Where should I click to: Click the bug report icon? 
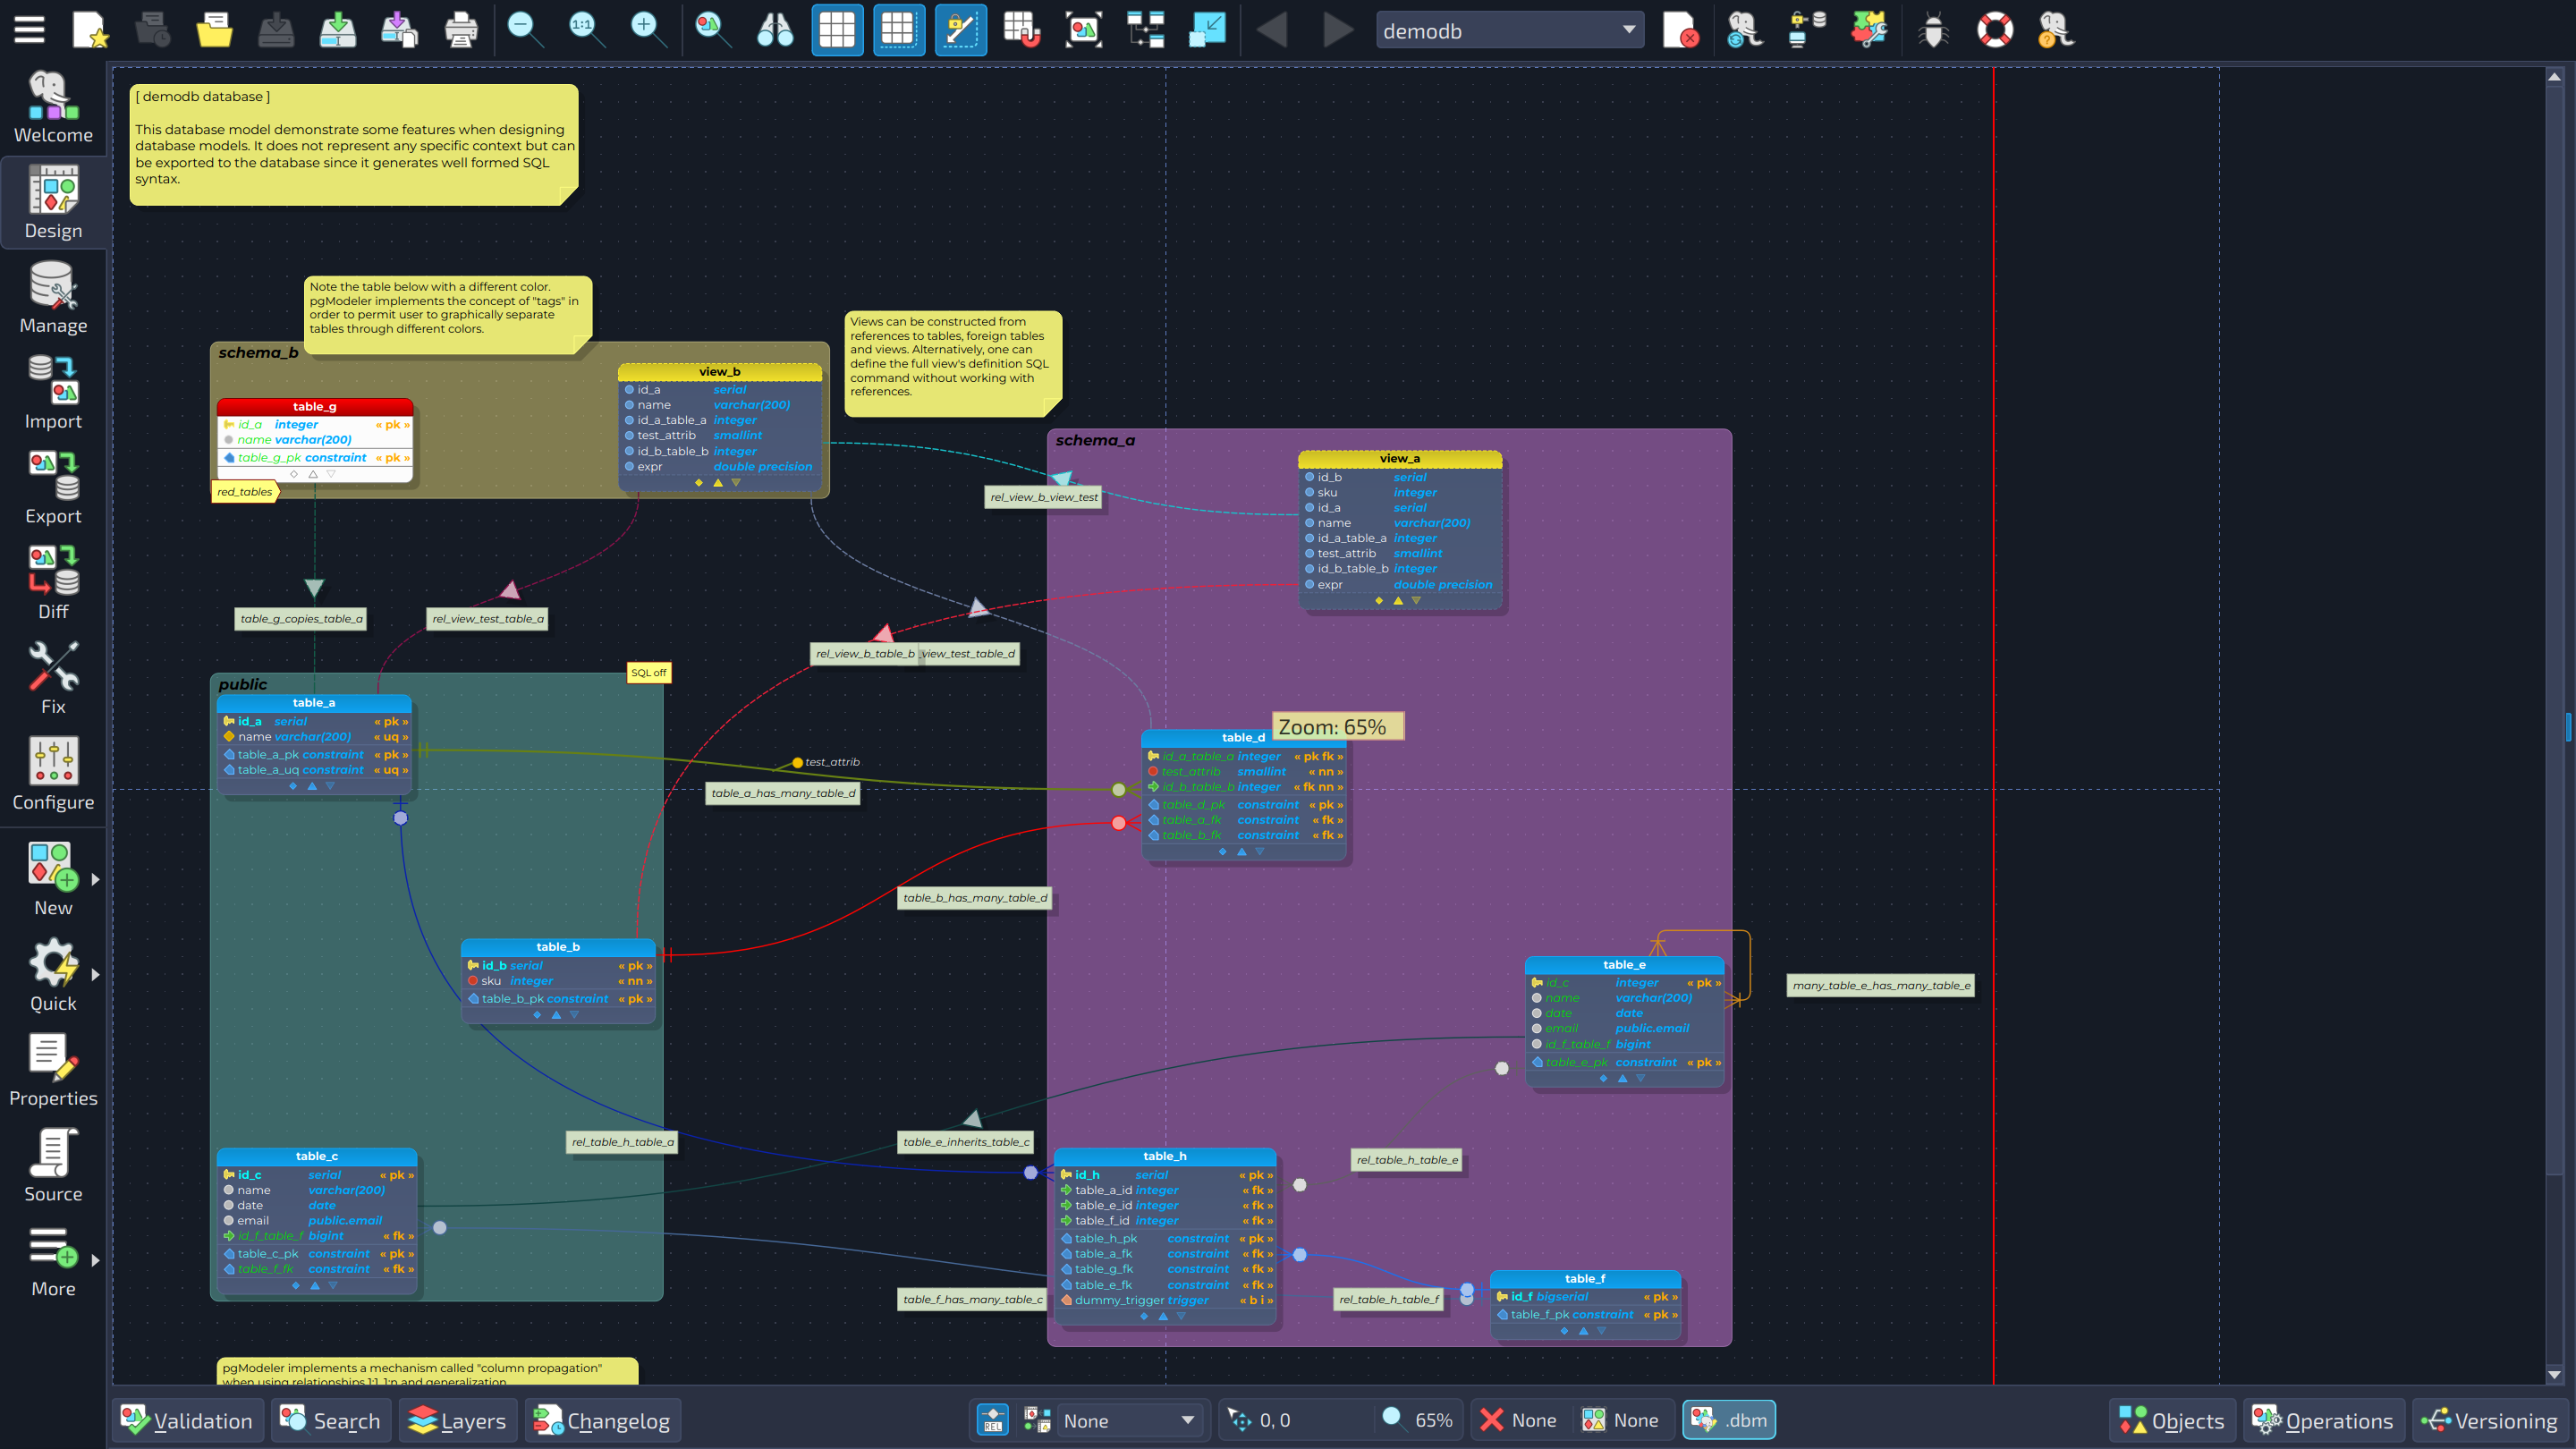(1933, 30)
